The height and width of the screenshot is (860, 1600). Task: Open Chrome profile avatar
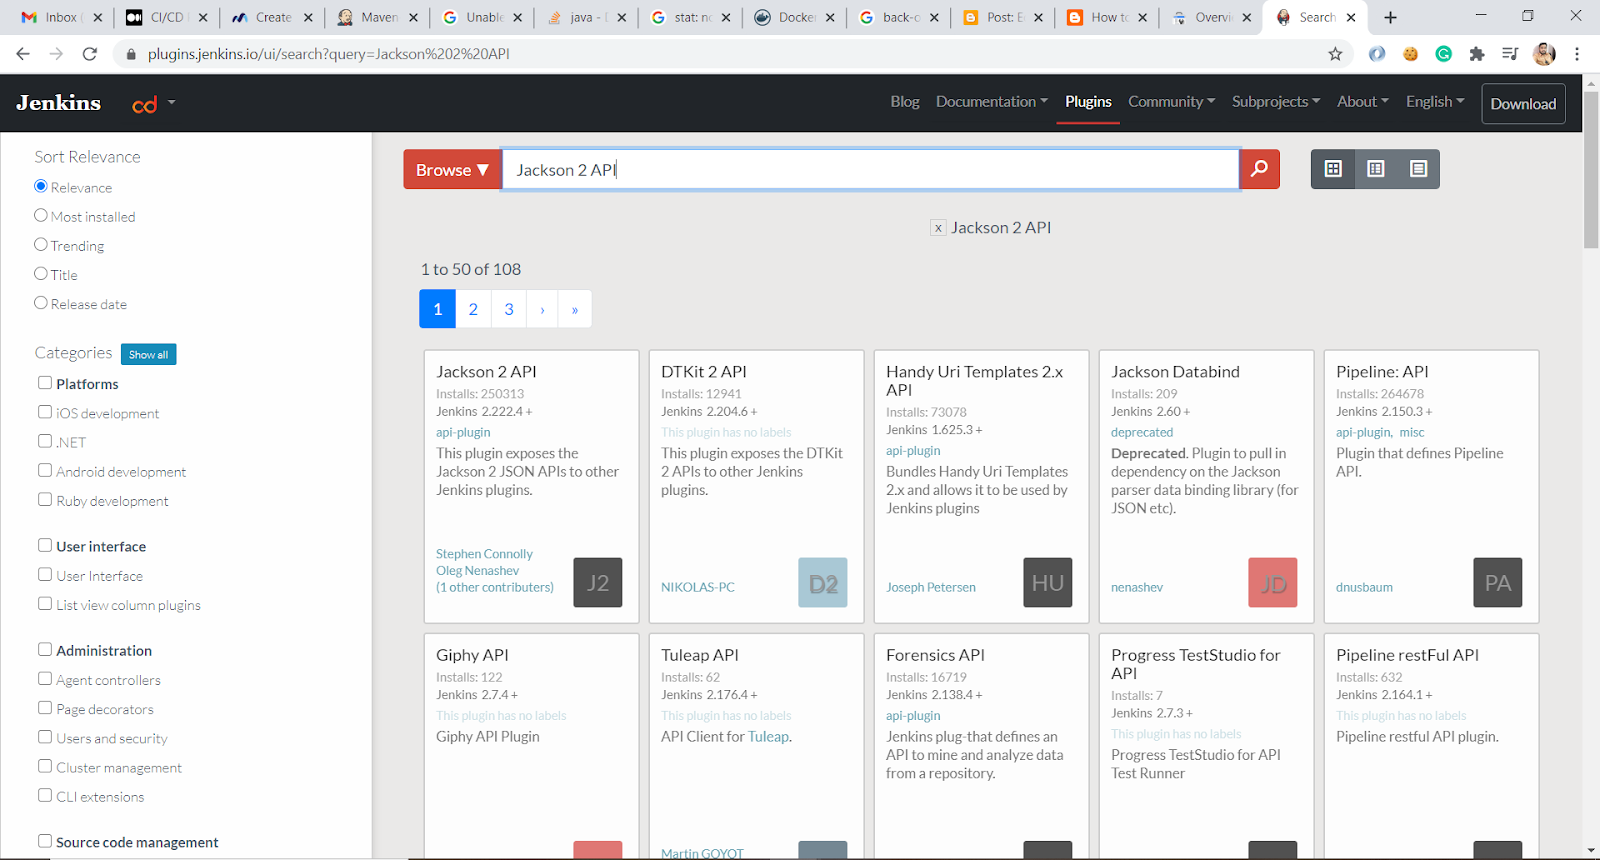coord(1544,54)
